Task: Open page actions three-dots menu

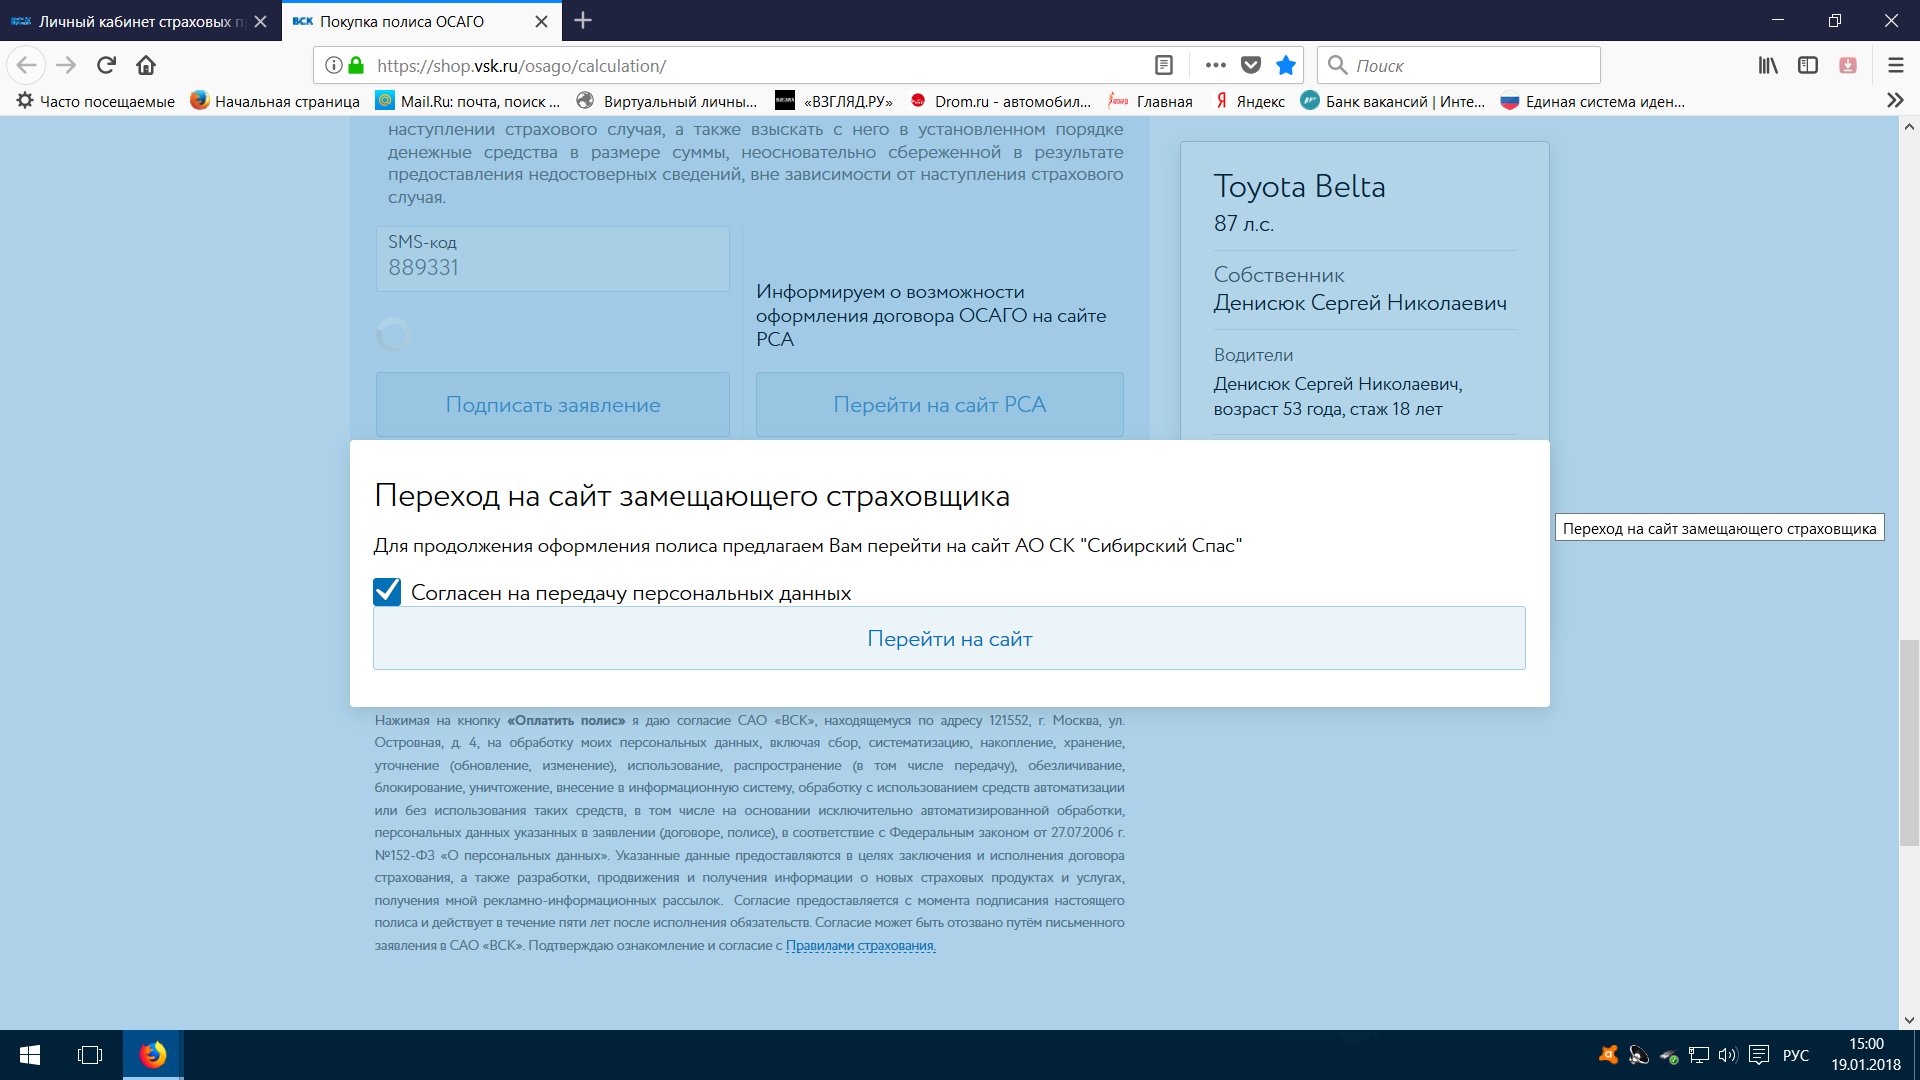Action: [x=1216, y=66]
